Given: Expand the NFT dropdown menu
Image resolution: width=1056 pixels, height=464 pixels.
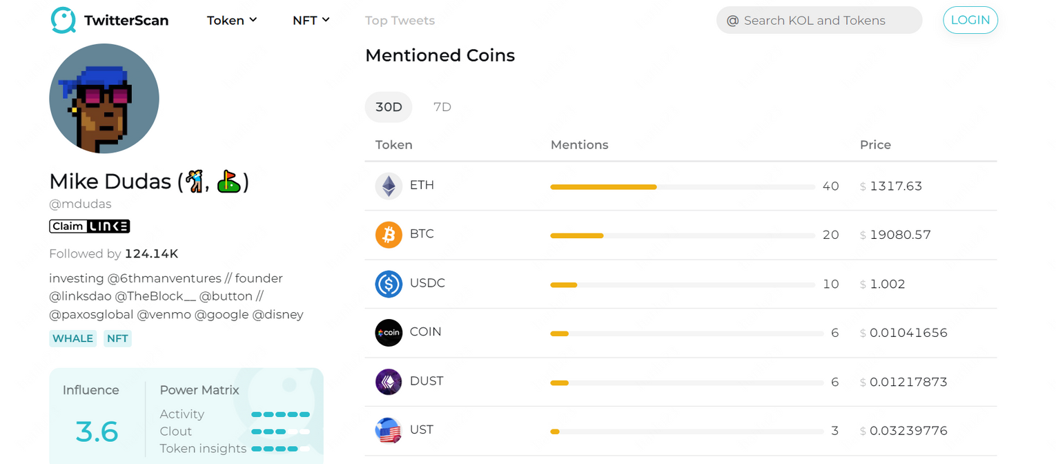Looking at the screenshot, I should [311, 20].
